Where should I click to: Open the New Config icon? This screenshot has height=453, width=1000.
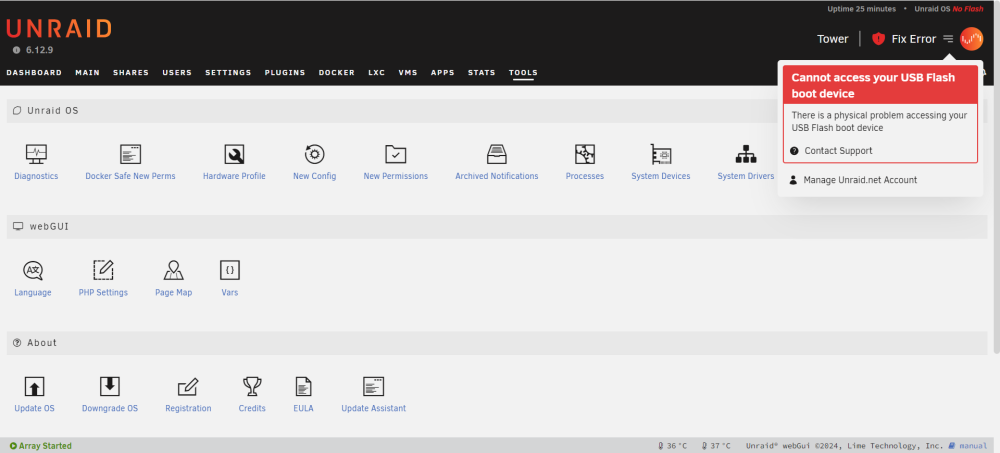(x=314, y=154)
